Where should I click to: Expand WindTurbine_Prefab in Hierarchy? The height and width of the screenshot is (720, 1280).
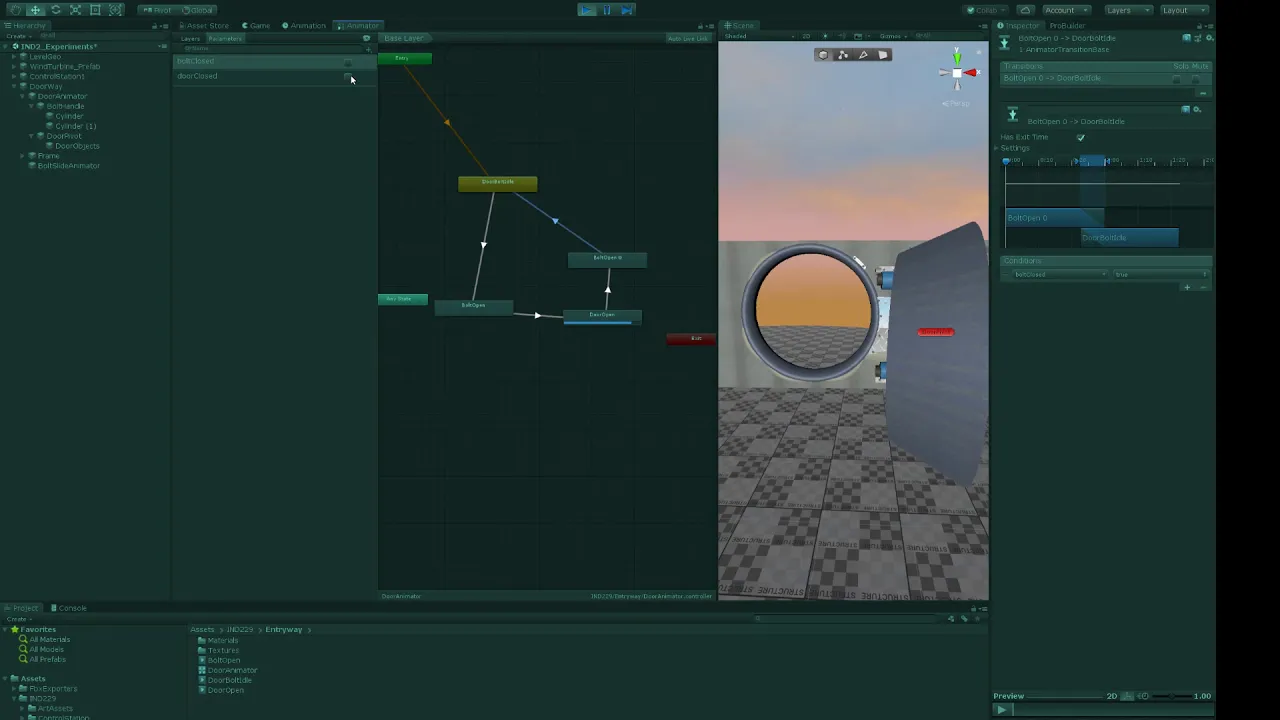coord(13,66)
